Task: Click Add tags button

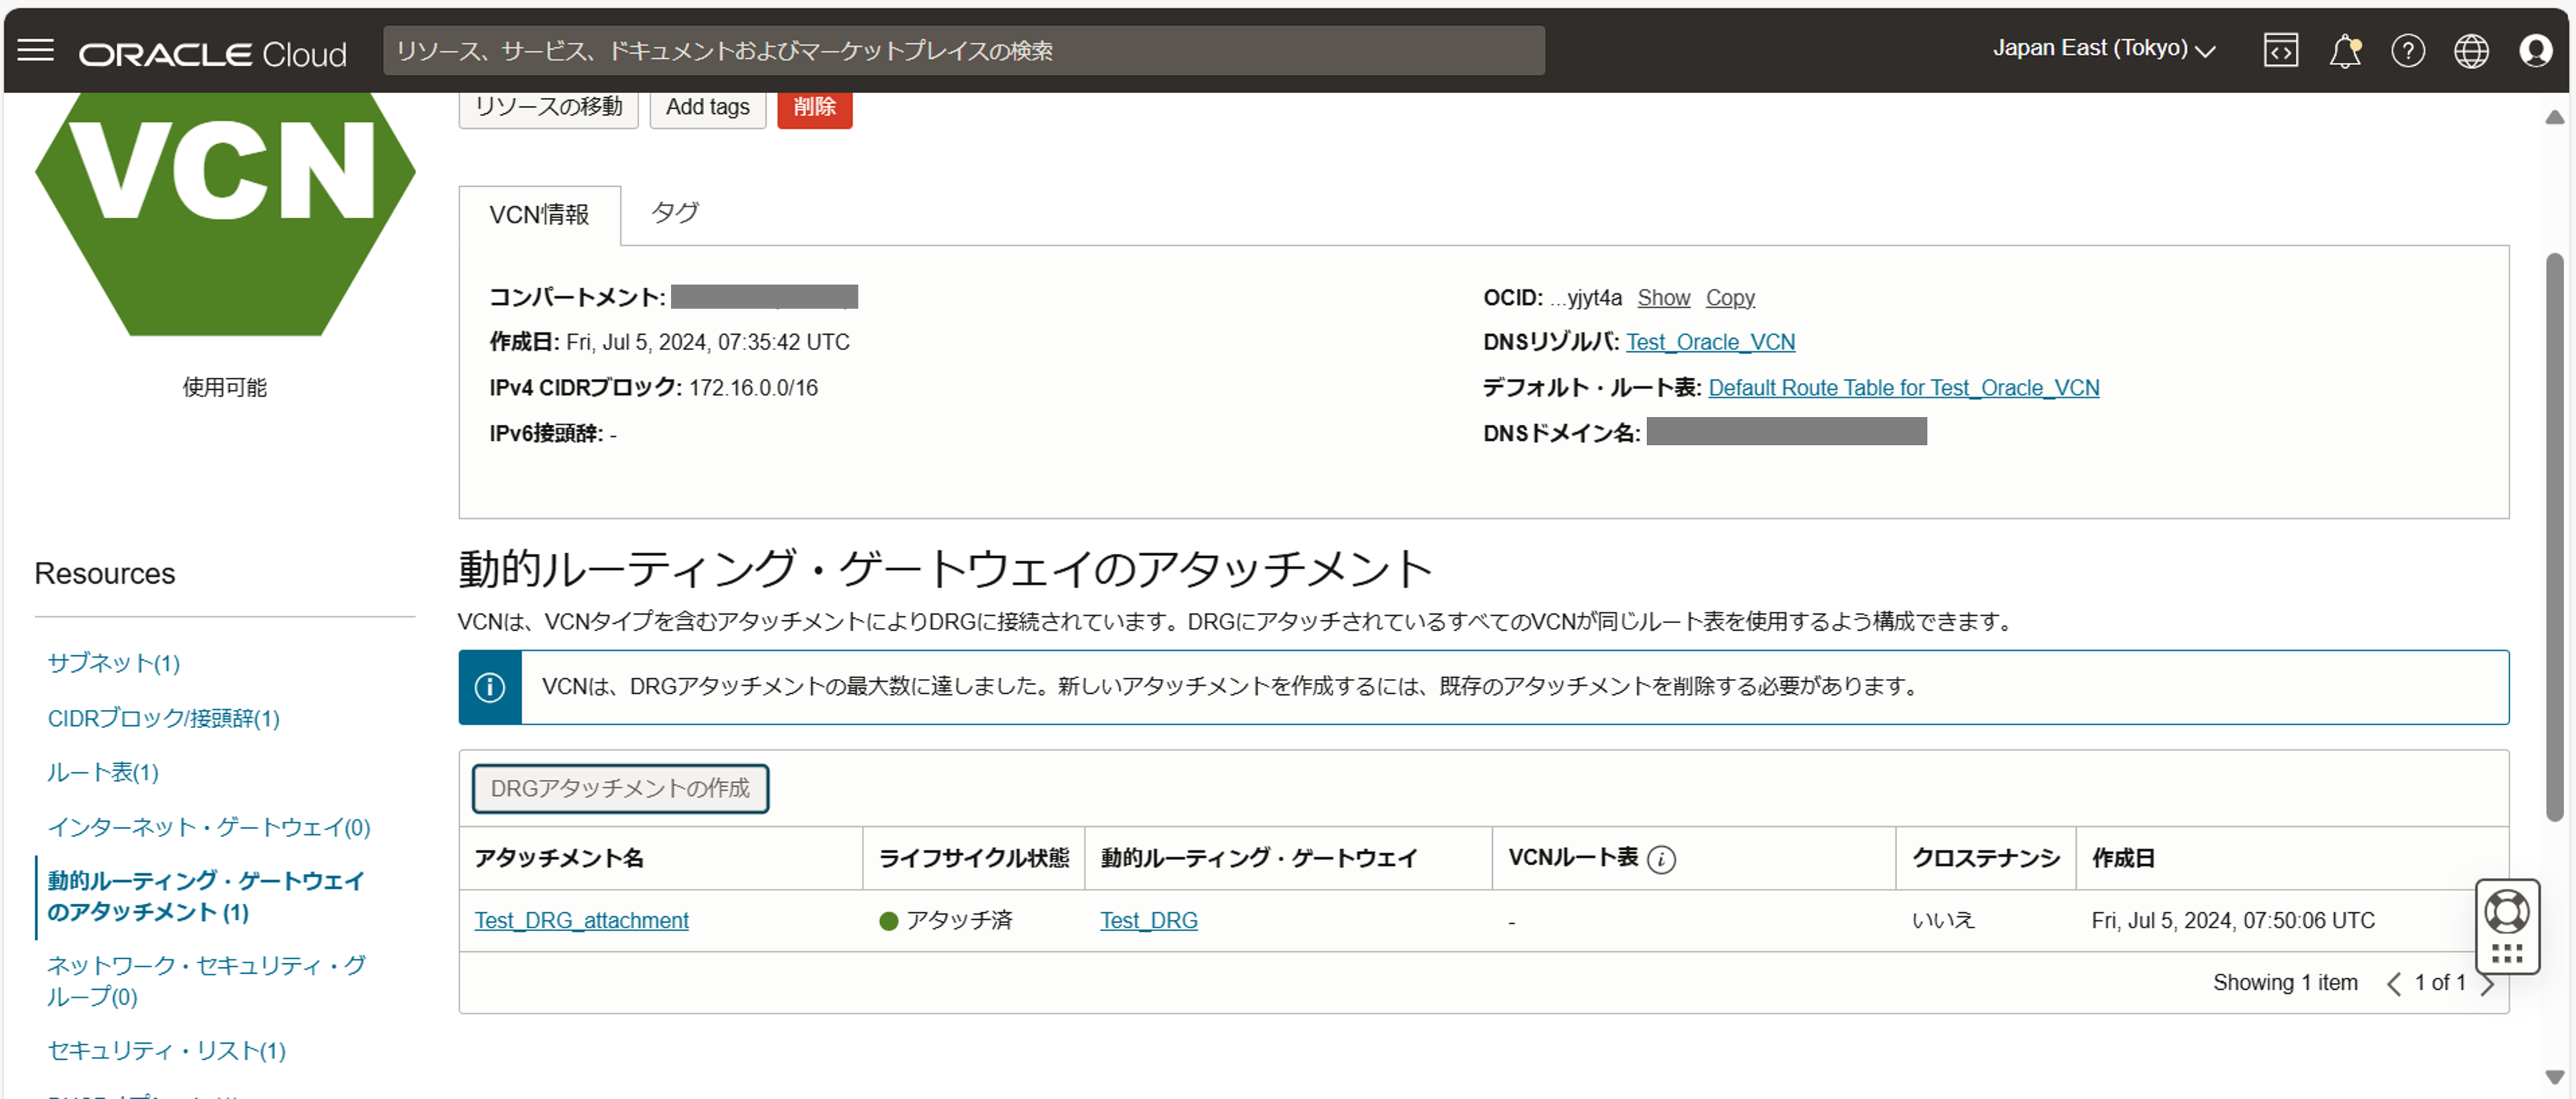Action: click(x=707, y=107)
